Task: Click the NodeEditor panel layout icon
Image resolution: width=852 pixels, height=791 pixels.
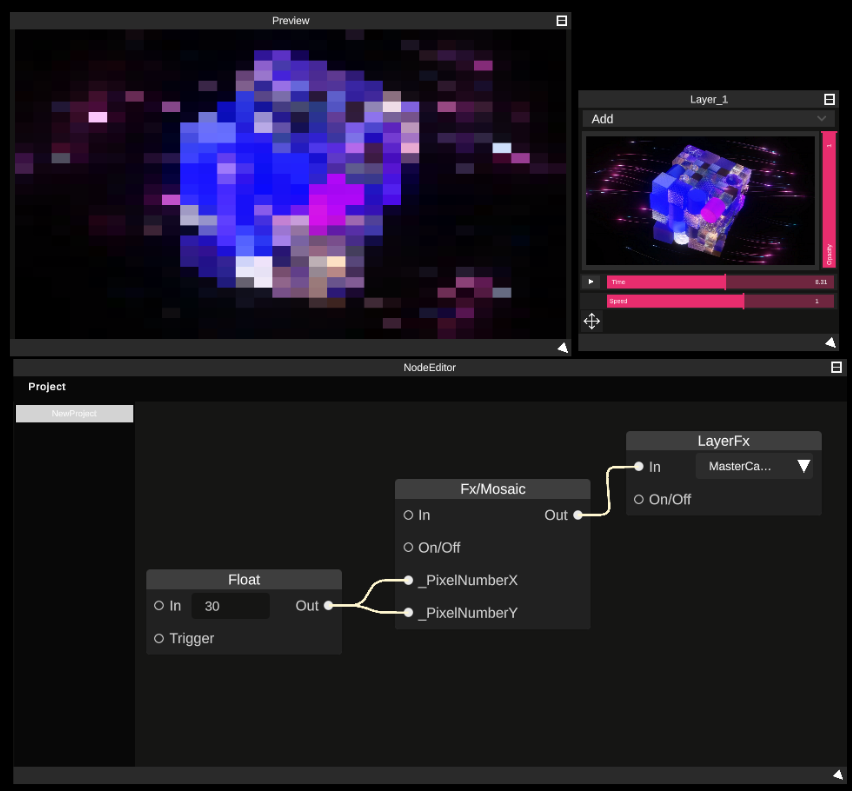Action: (x=836, y=367)
